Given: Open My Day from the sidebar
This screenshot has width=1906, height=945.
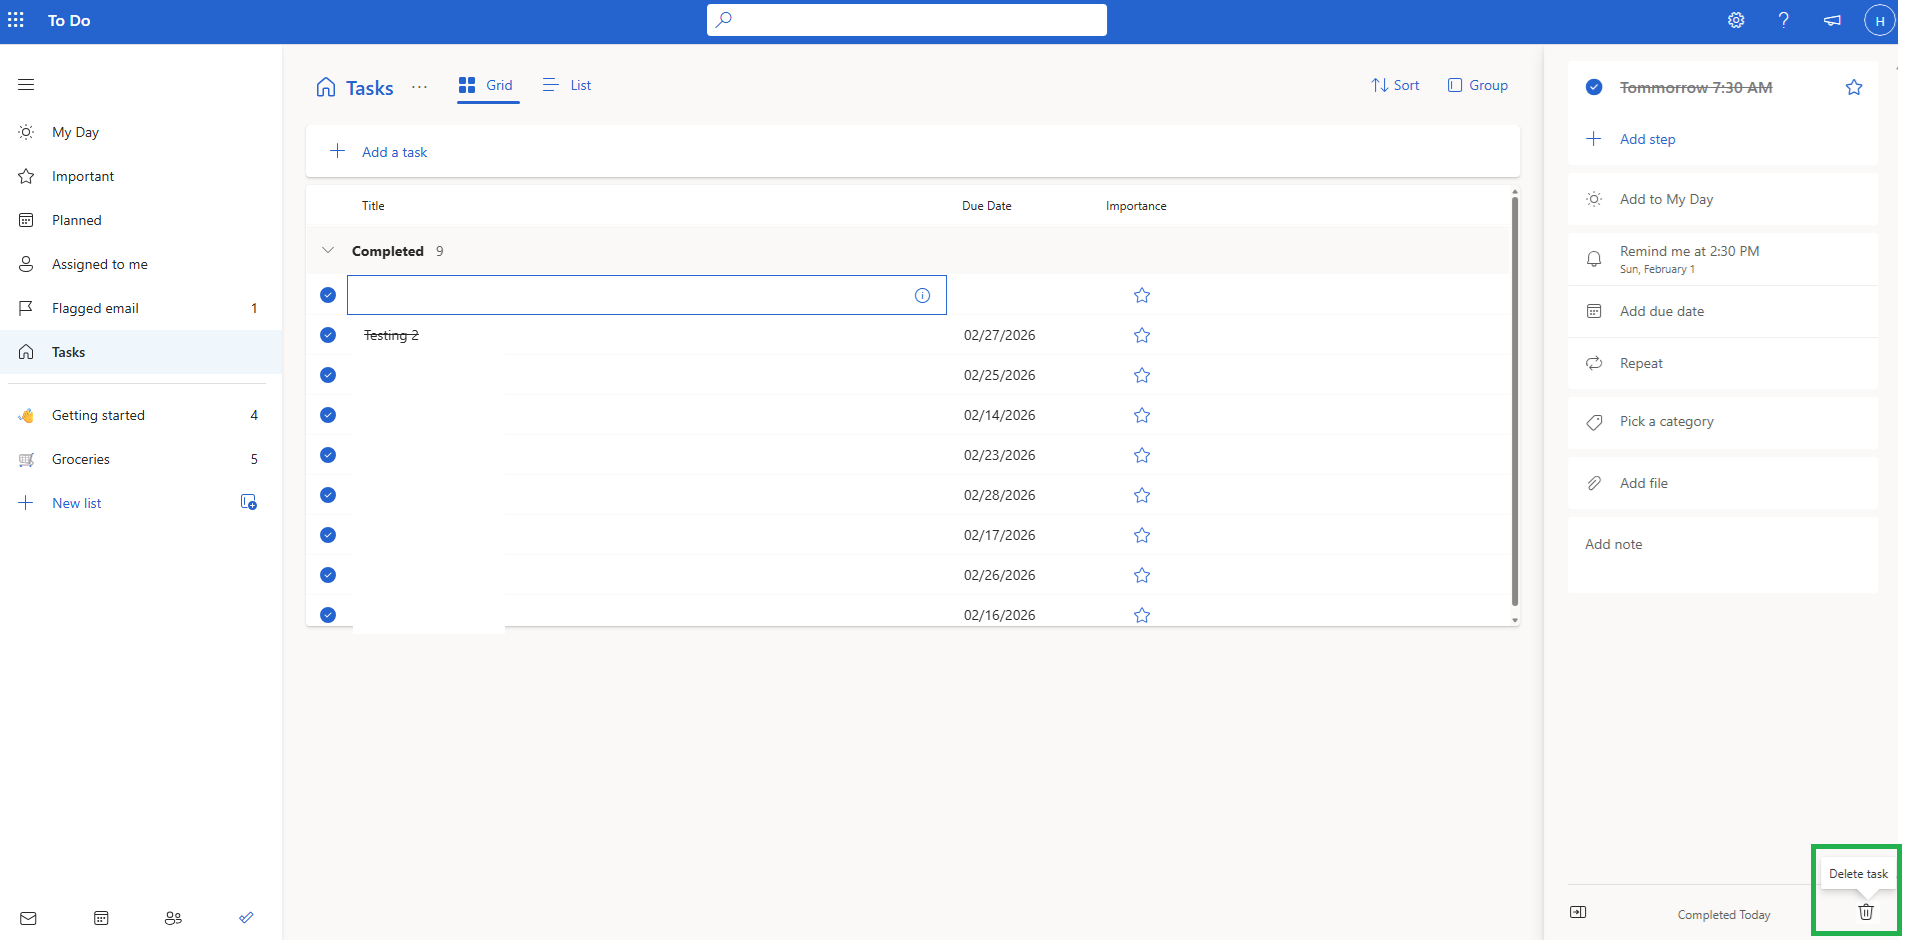Looking at the screenshot, I should 75,131.
